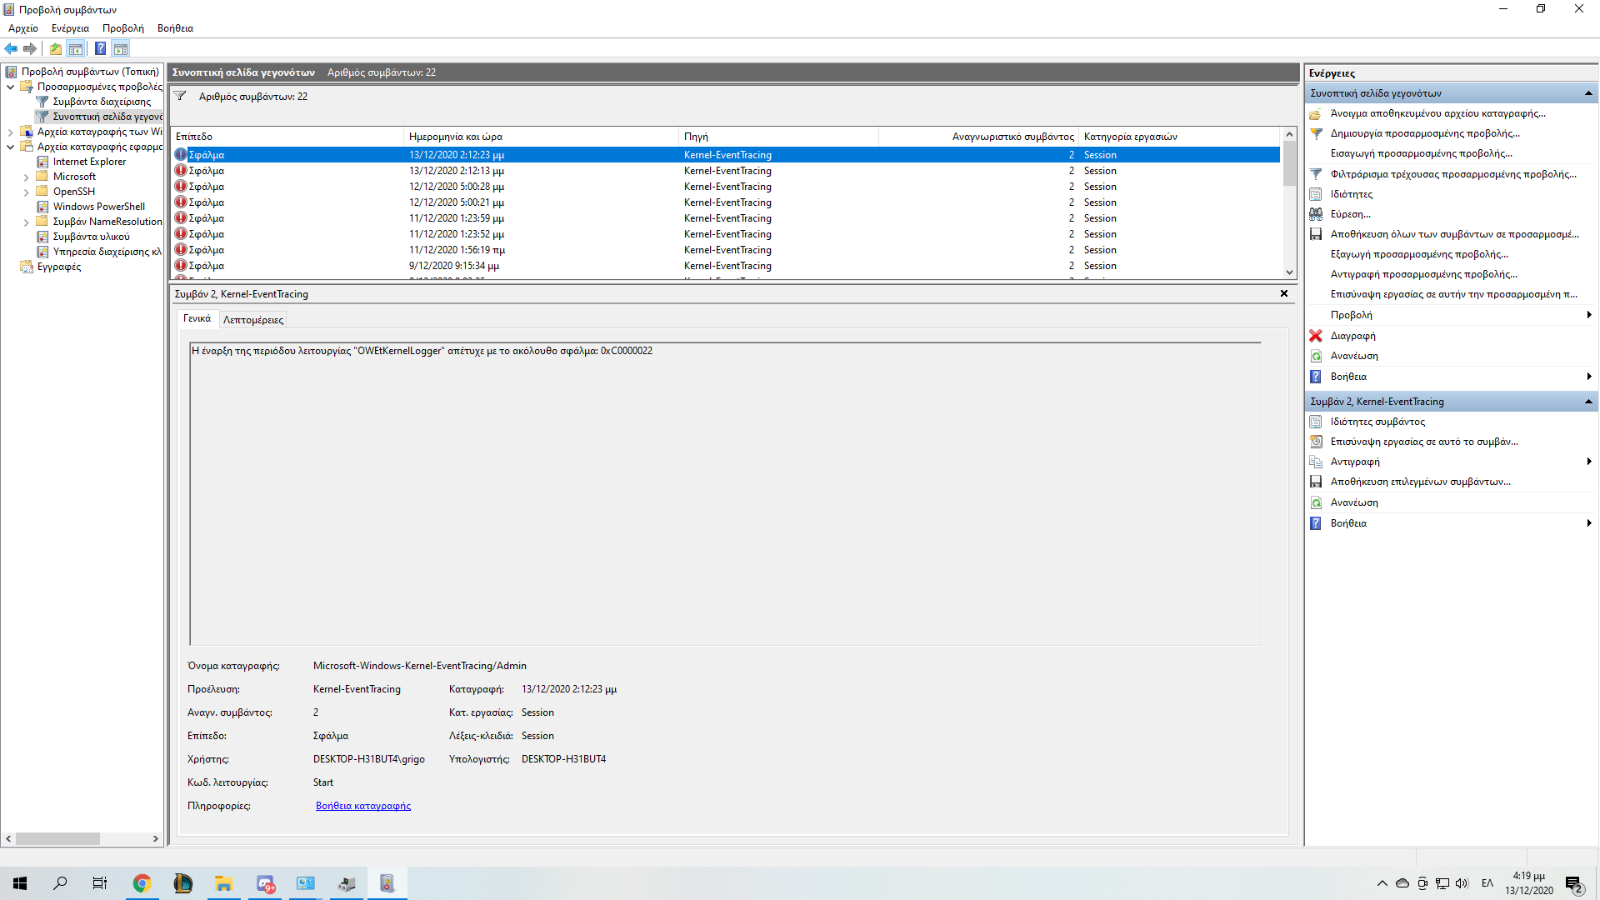The width and height of the screenshot is (1600, 900).
Task: Click Αποθήκευση επιλεγμένων συμβάντων… action
Action: [1419, 482]
